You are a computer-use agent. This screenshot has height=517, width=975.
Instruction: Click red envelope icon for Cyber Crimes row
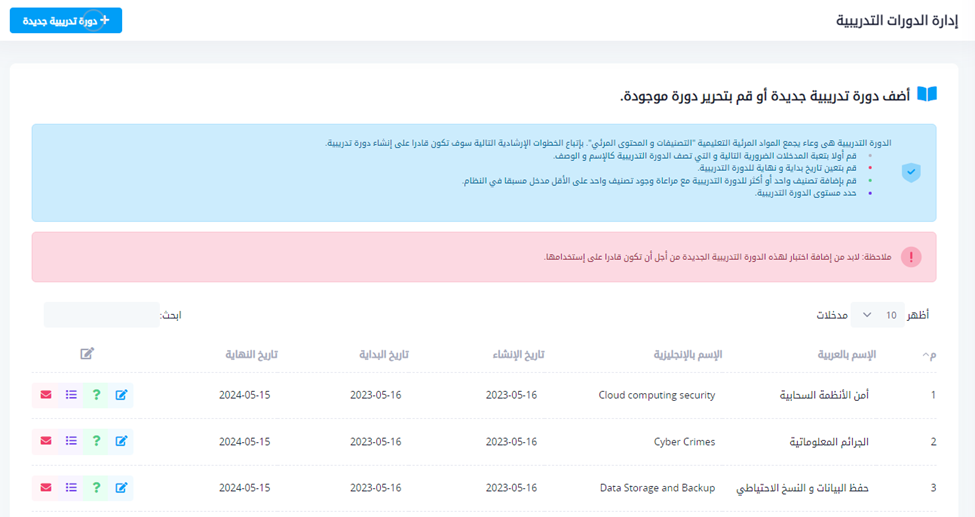pos(46,441)
